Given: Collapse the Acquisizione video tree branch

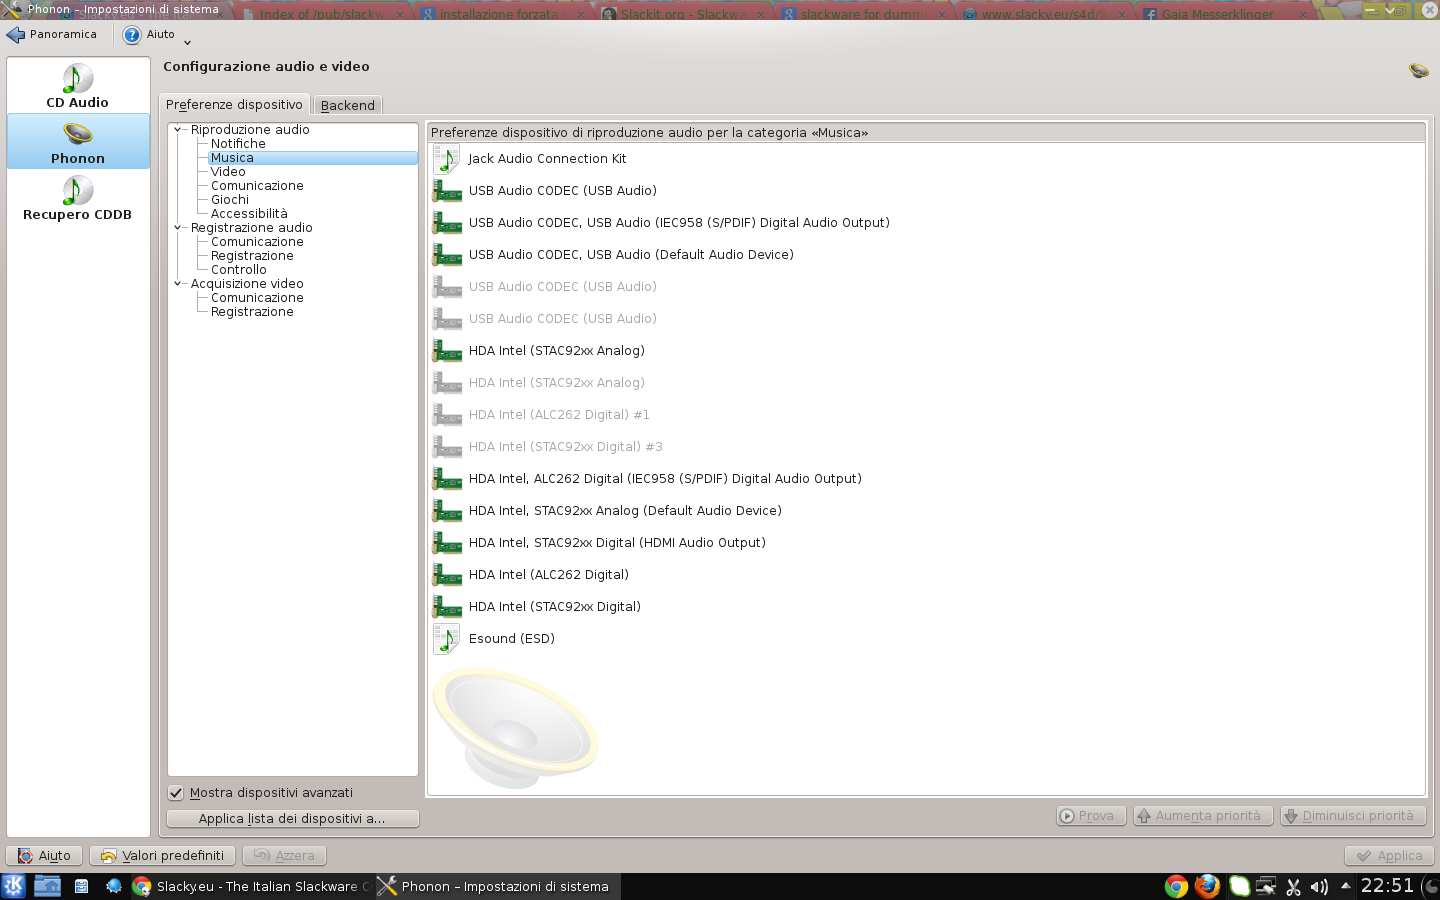Looking at the screenshot, I should coord(178,284).
